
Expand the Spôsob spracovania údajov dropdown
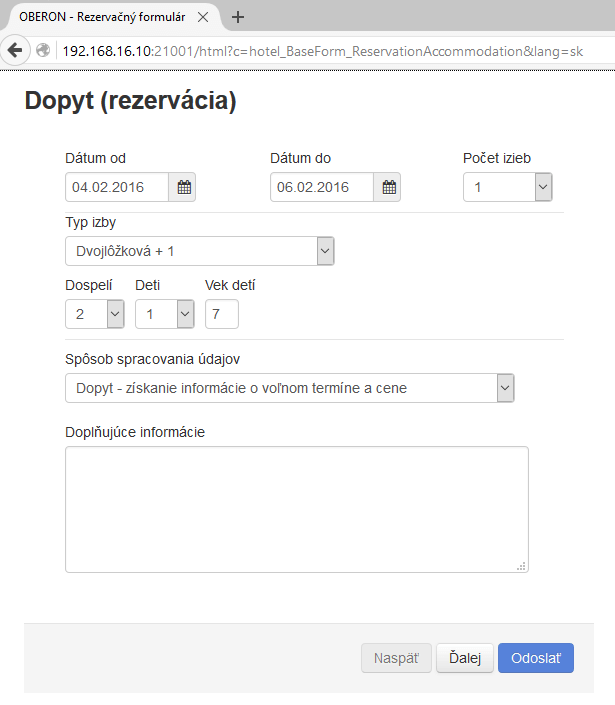289,388
